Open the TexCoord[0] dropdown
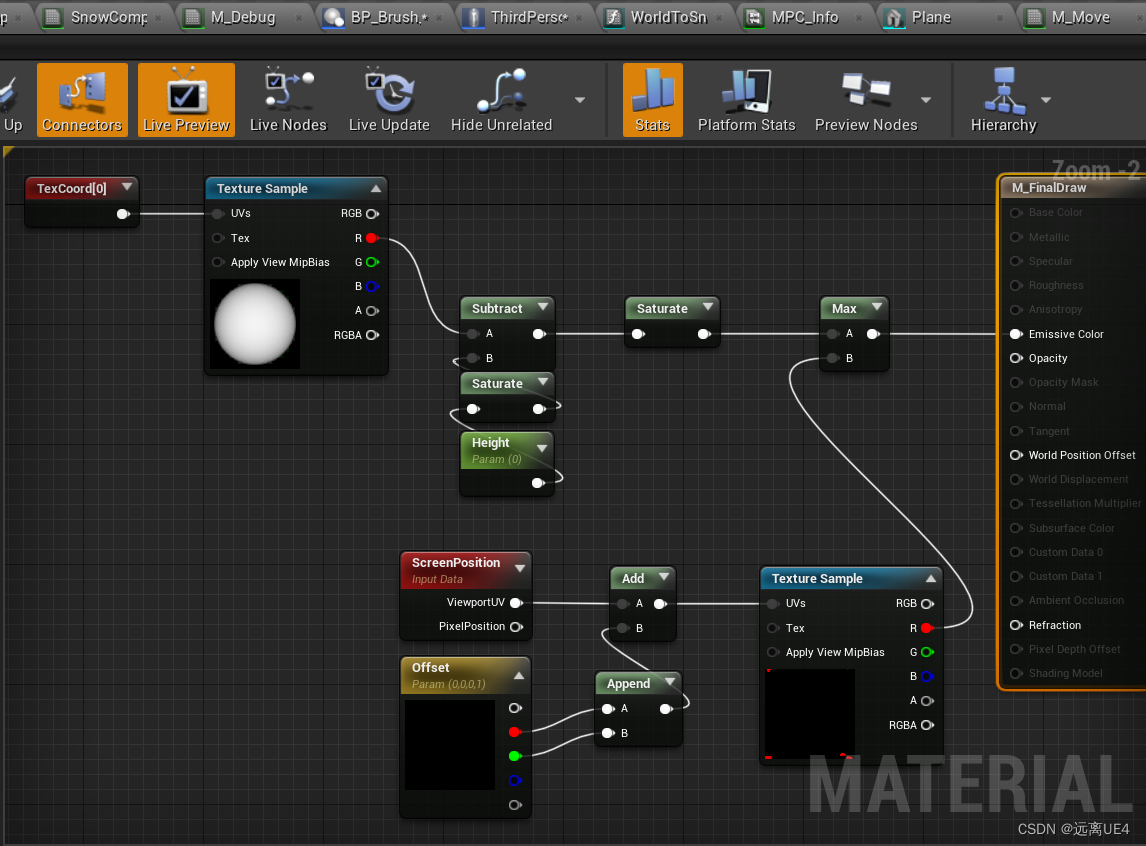 (x=126, y=188)
